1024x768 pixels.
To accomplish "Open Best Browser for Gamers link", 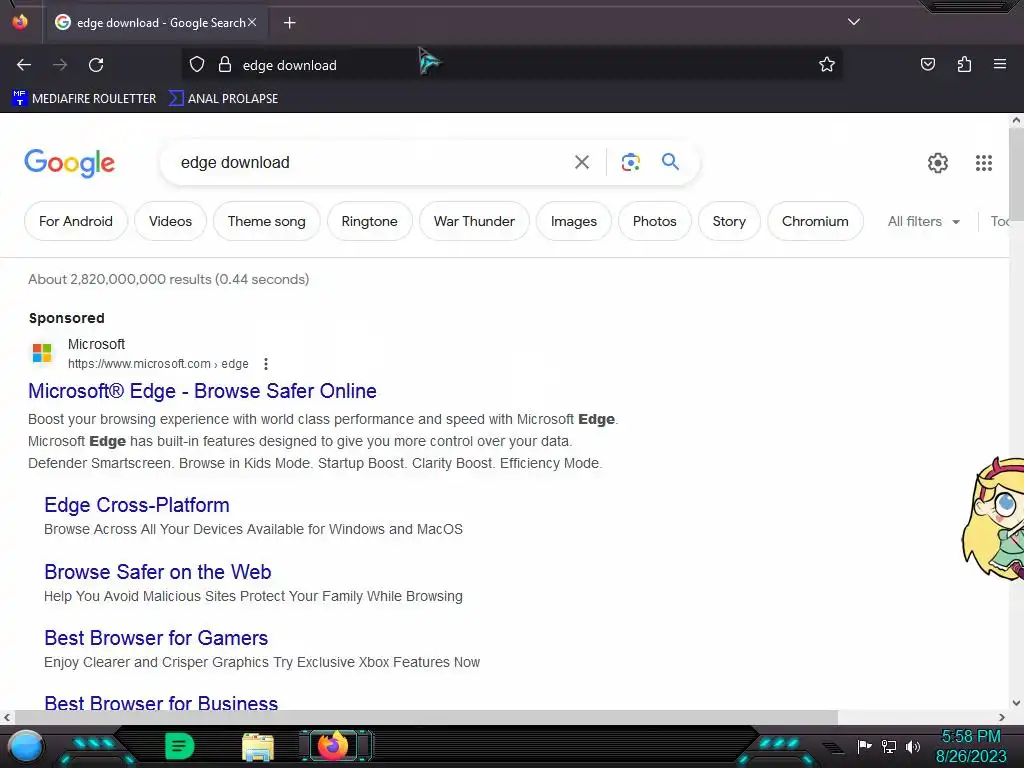I will point(156,637).
